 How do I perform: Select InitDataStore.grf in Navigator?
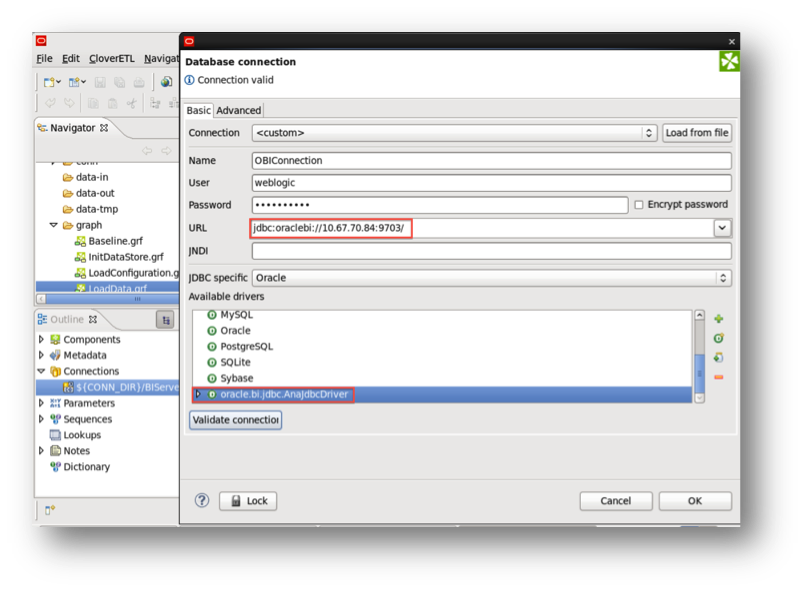pyautogui.click(x=126, y=257)
